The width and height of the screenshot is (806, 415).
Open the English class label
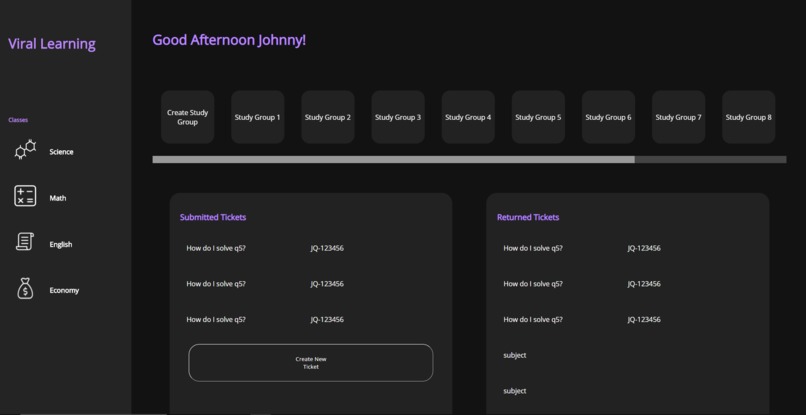tap(61, 244)
